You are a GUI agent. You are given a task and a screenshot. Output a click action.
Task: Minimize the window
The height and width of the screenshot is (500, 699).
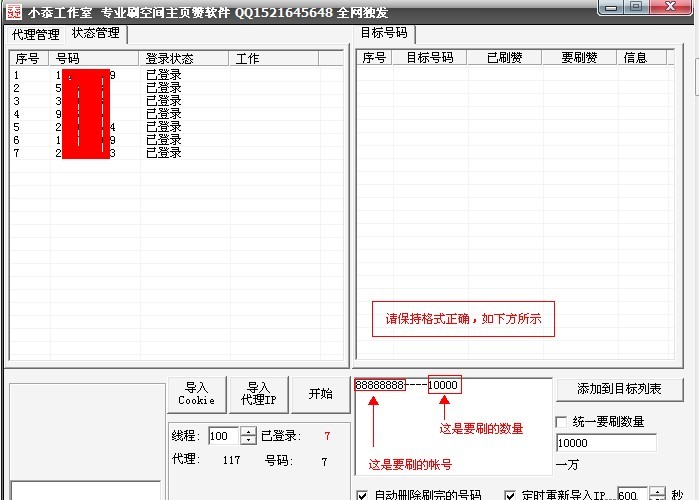pos(611,6)
